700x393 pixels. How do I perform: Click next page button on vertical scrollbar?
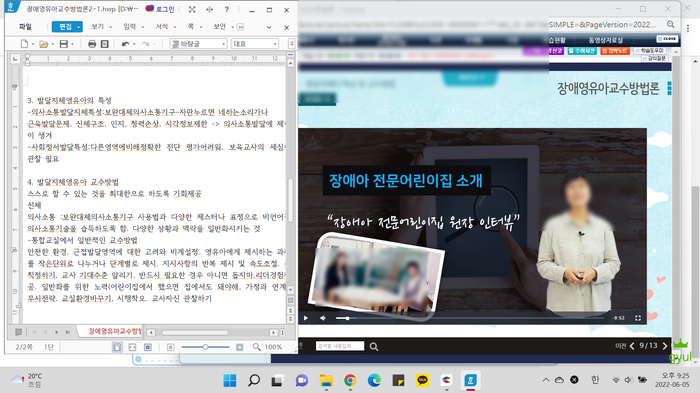tap(290, 319)
